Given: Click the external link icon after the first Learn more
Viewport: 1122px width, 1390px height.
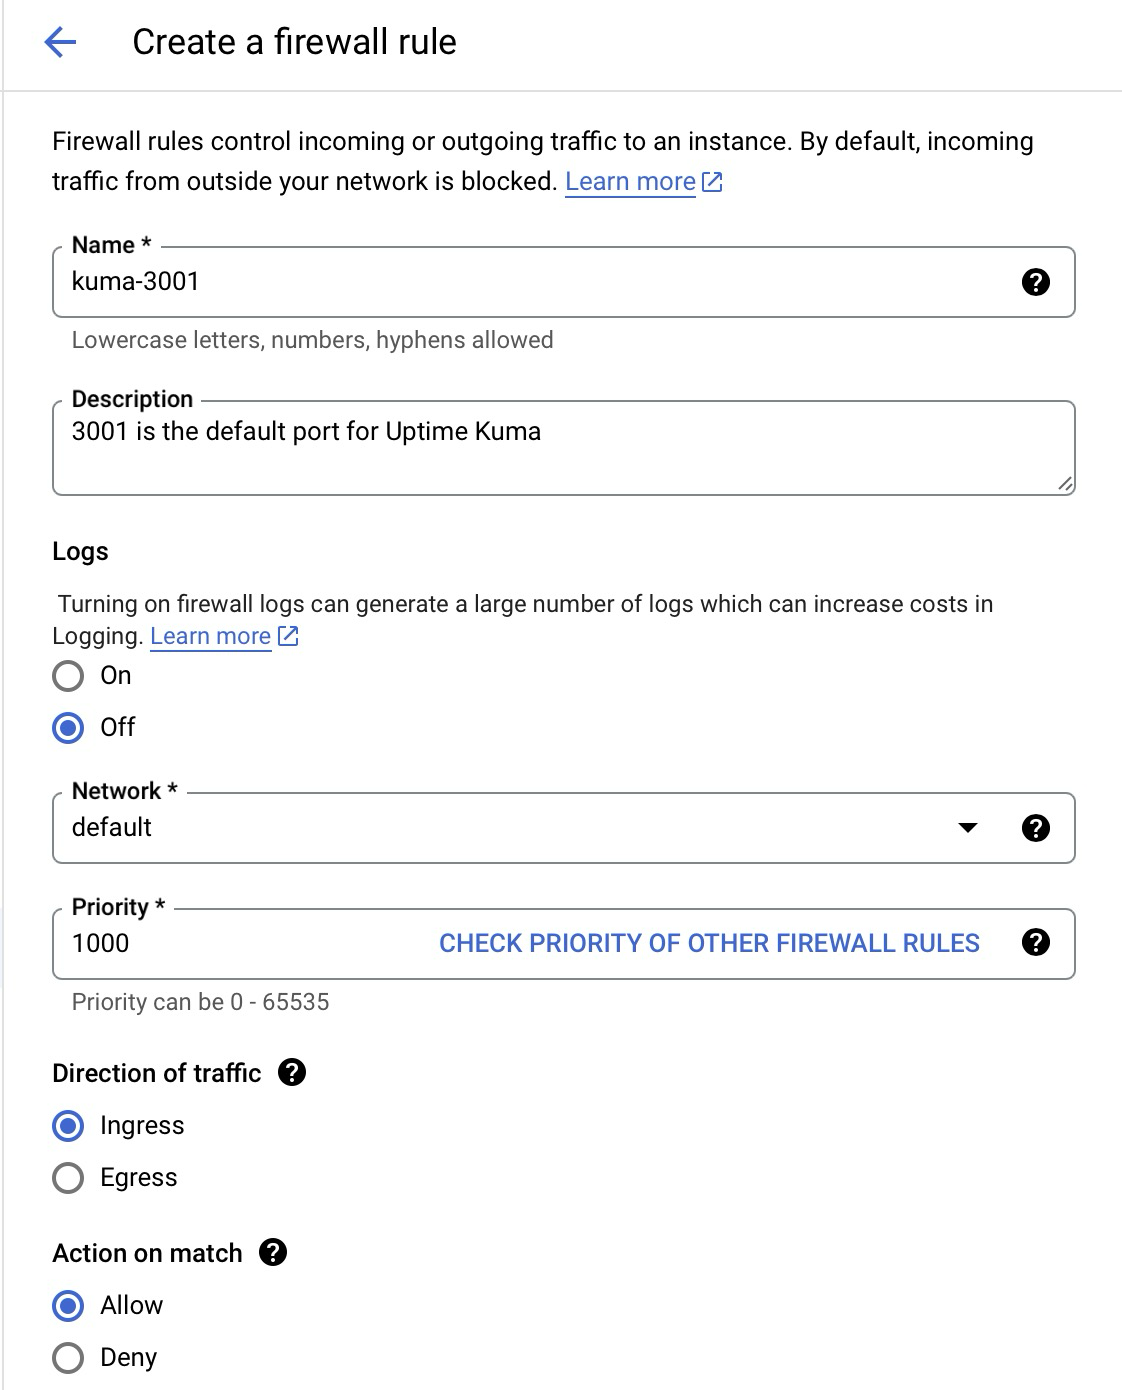Looking at the screenshot, I should tap(712, 181).
